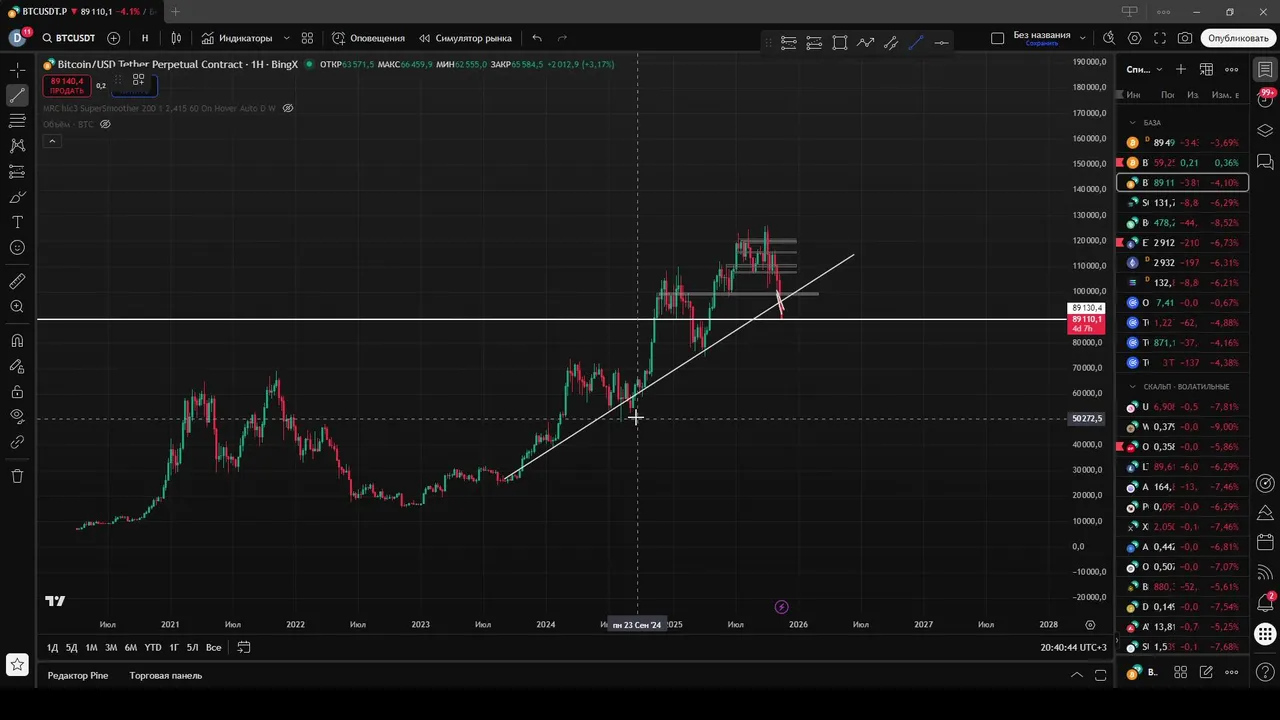Image resolution: width=1280 pixels, height=720 pixels.
Task: Hide all drawings with eye icon
Action: (x=17, y=416)
